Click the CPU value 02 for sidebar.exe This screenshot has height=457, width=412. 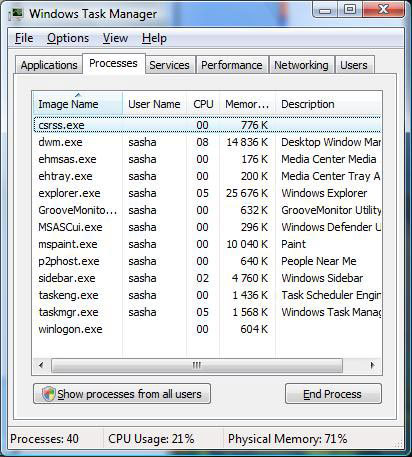202,278
